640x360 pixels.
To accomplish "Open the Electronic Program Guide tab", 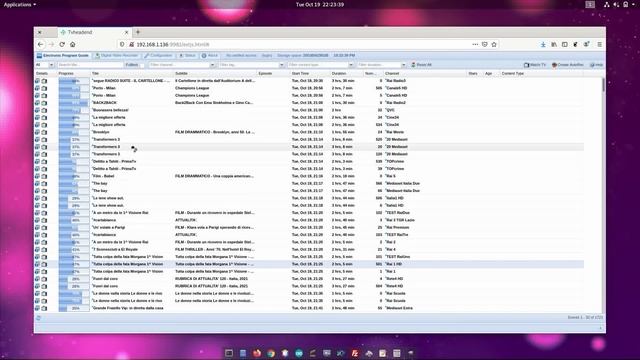I will (62, 56).
